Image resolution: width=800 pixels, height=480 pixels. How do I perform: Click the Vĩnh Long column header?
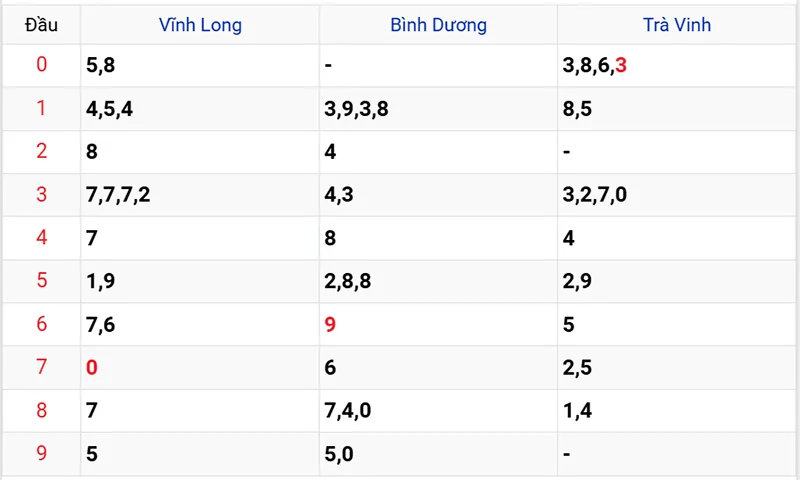[200, 25]
